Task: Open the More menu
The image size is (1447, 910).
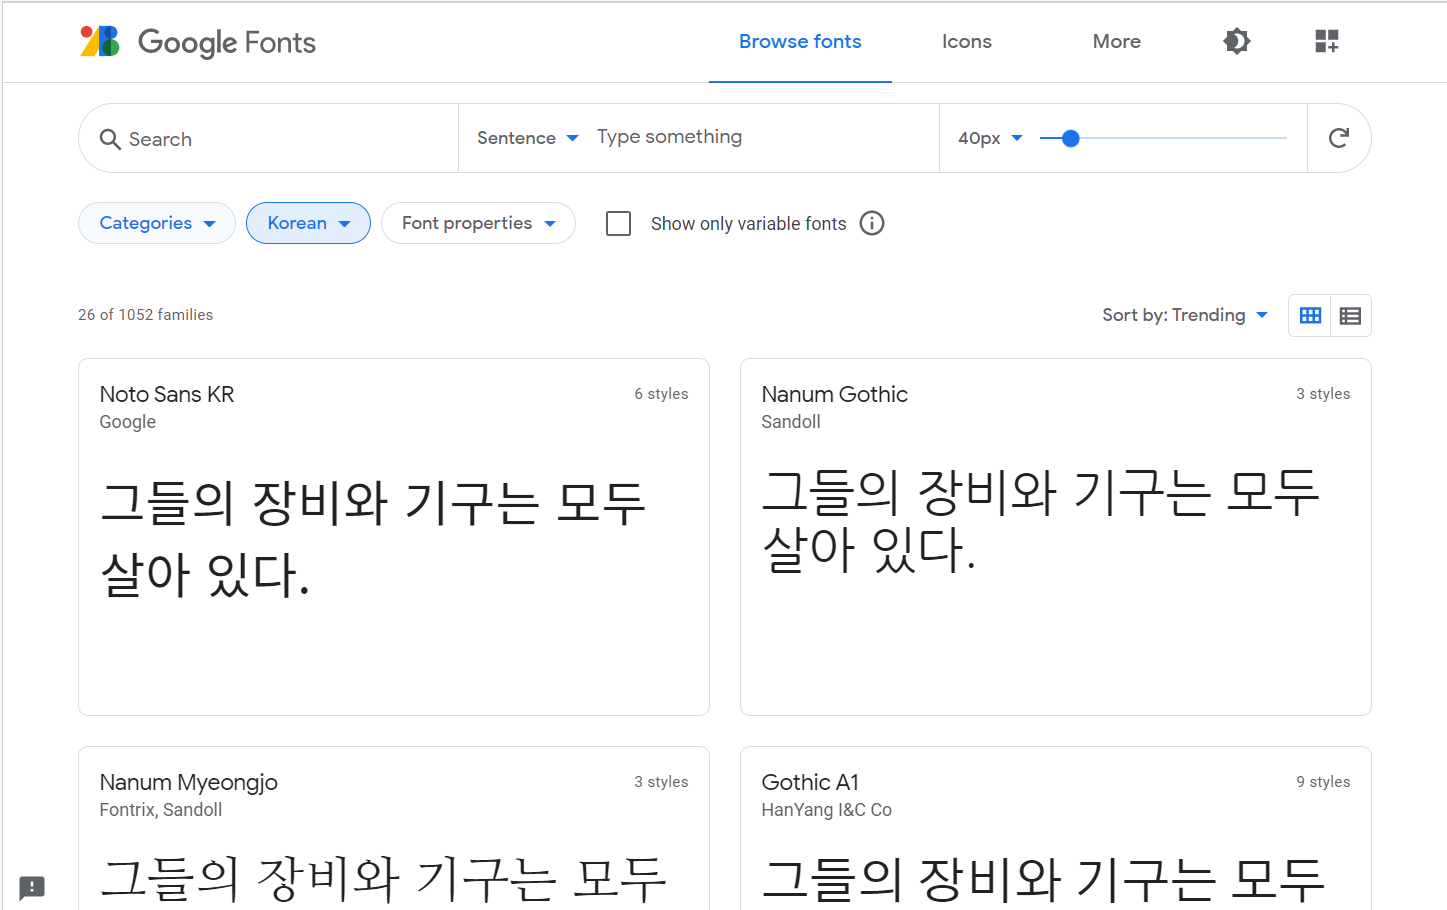Action: point(1117,42)
